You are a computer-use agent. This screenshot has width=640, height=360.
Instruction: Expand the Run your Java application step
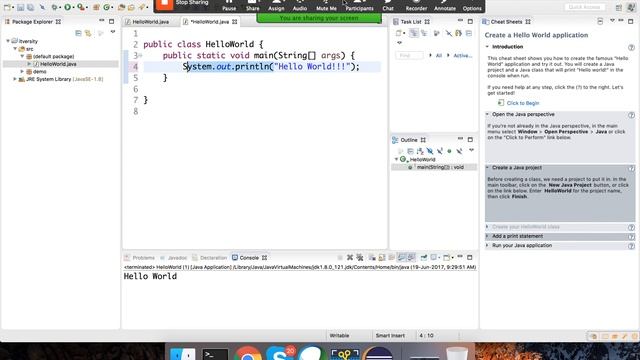coord(487,245)
